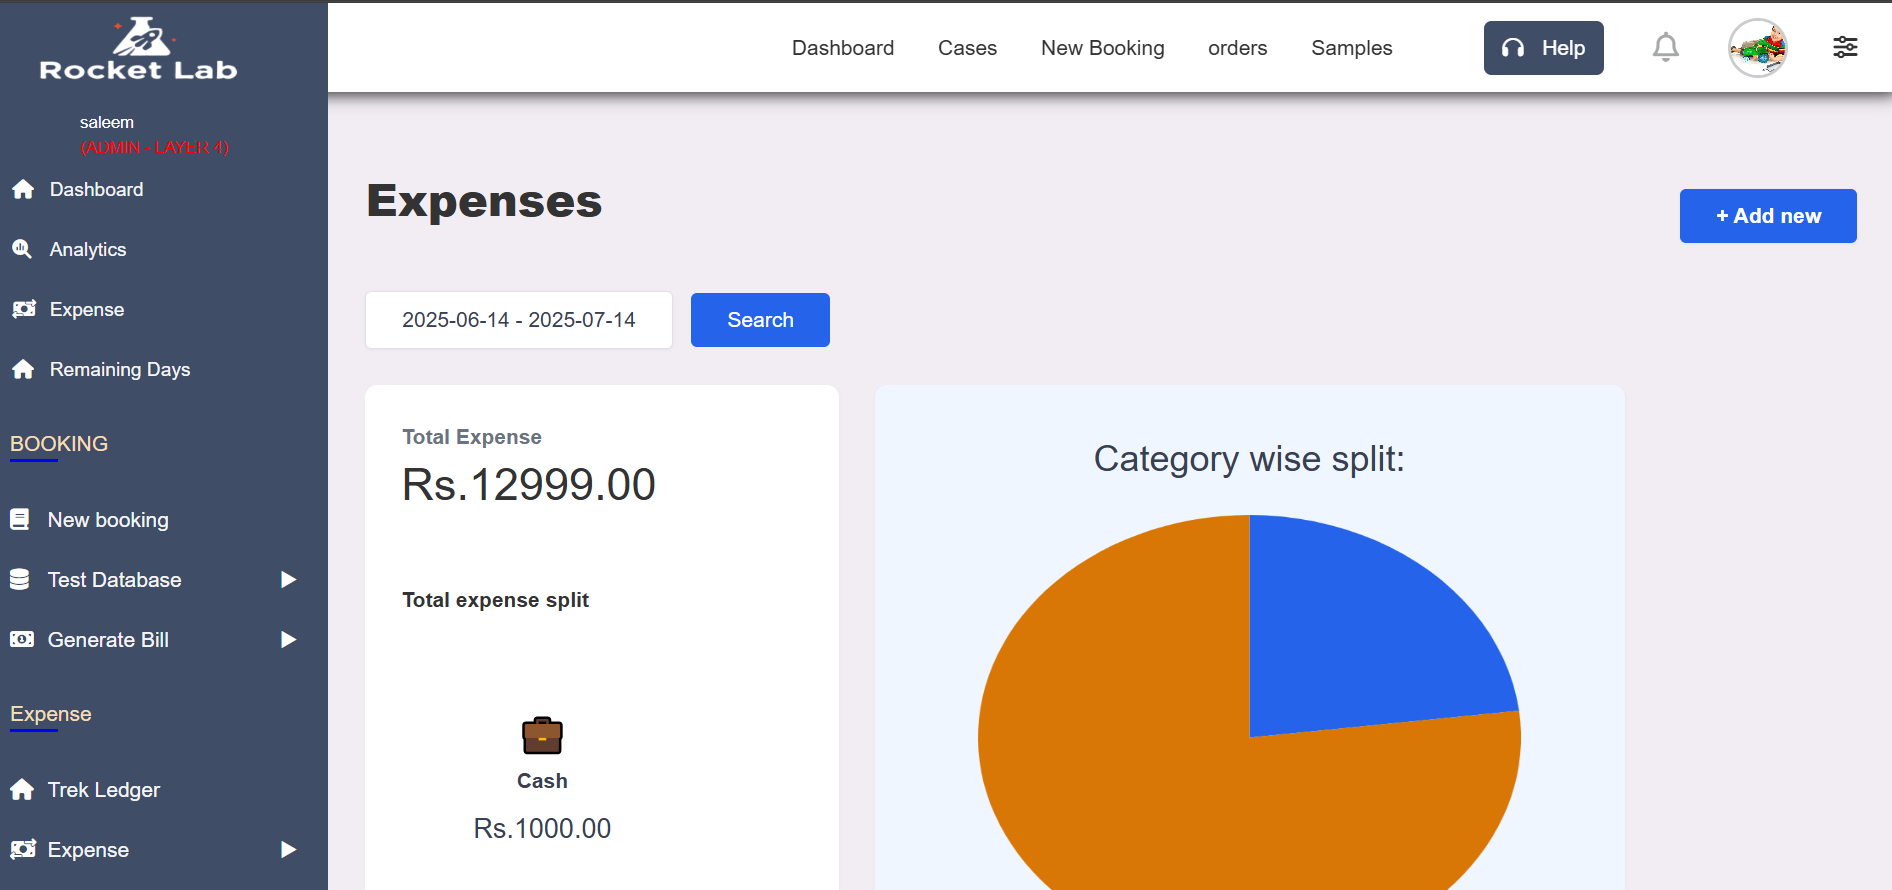This screenshot has width=1892, height=890.
Task: Open the user profile avatar
Action: coord(1759,48)
